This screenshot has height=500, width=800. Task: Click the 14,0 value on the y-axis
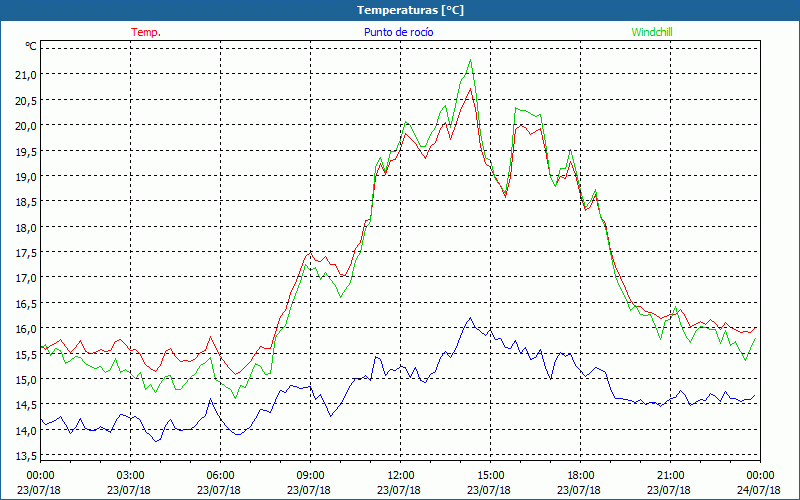coord(26,431)
